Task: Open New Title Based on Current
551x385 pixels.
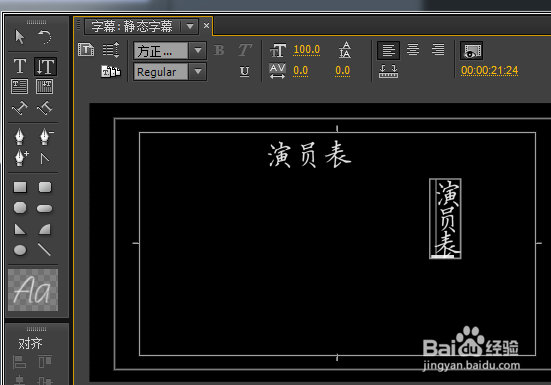Action: coord(86,50)
